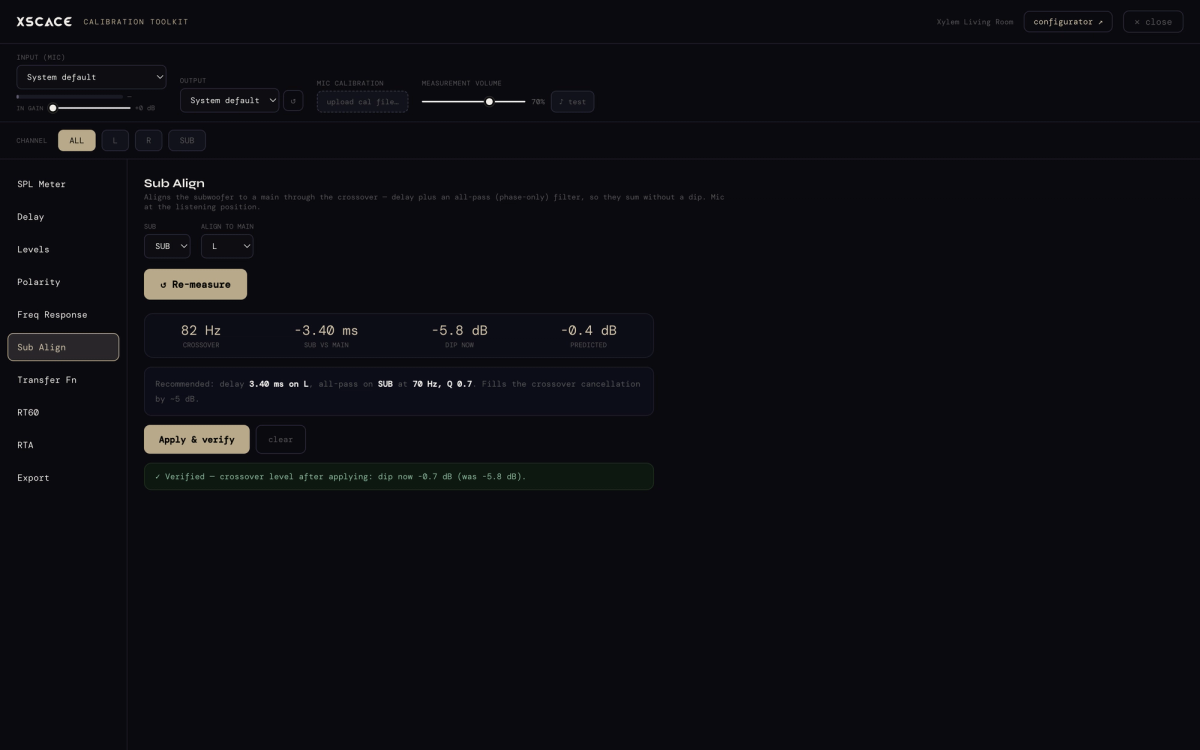This screenshot has height=750, width=1200.
Task: Open the RTA section
Action: pos(63,445)
